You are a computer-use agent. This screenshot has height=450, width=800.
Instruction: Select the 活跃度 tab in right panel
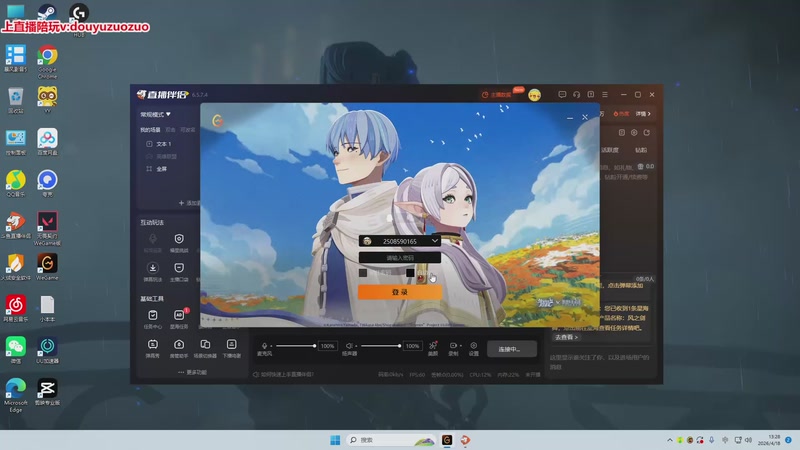[x=610, y=150]
